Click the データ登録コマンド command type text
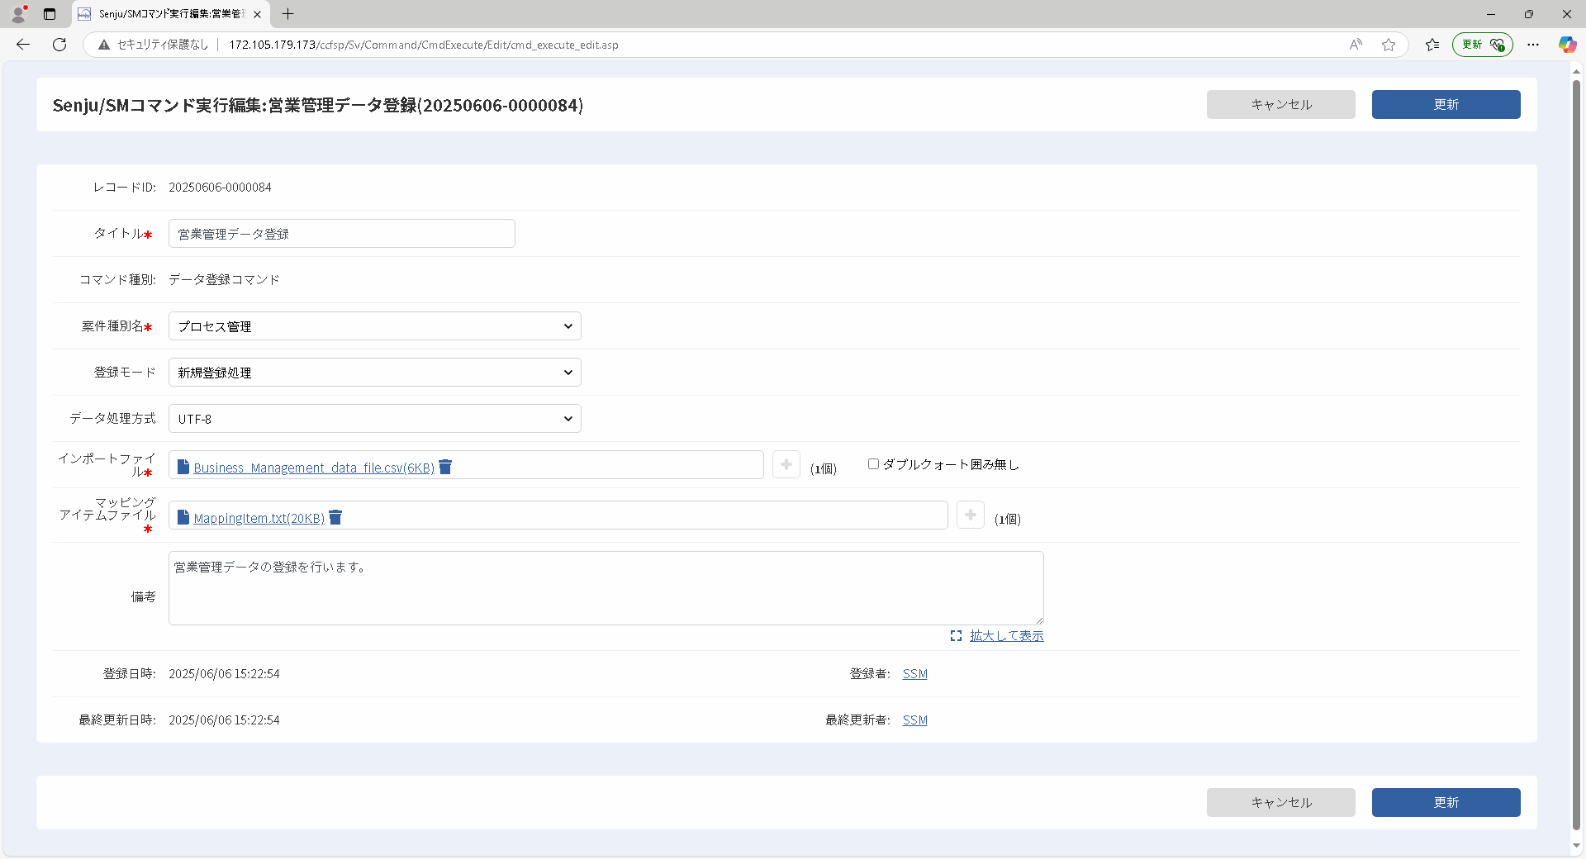 coord(224,280)
